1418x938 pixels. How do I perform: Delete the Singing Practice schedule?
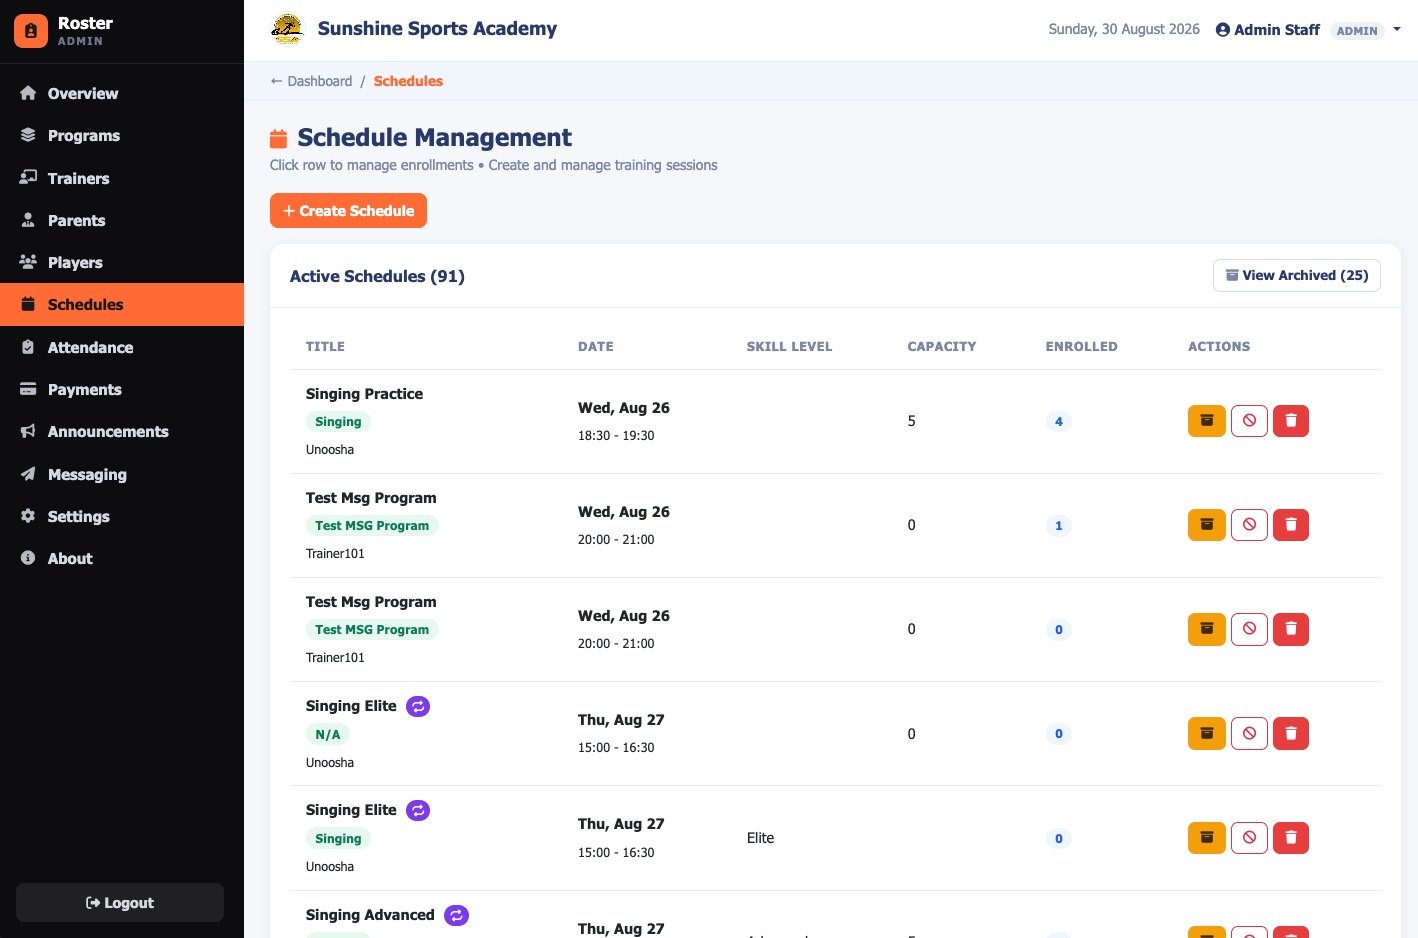[x=1291, y=421]
